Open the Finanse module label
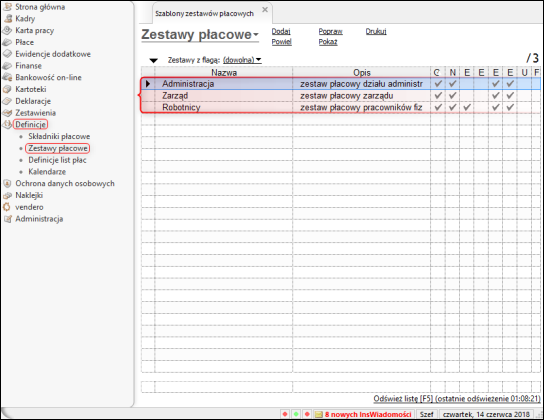The image size is (544, 420). [28, 66]
